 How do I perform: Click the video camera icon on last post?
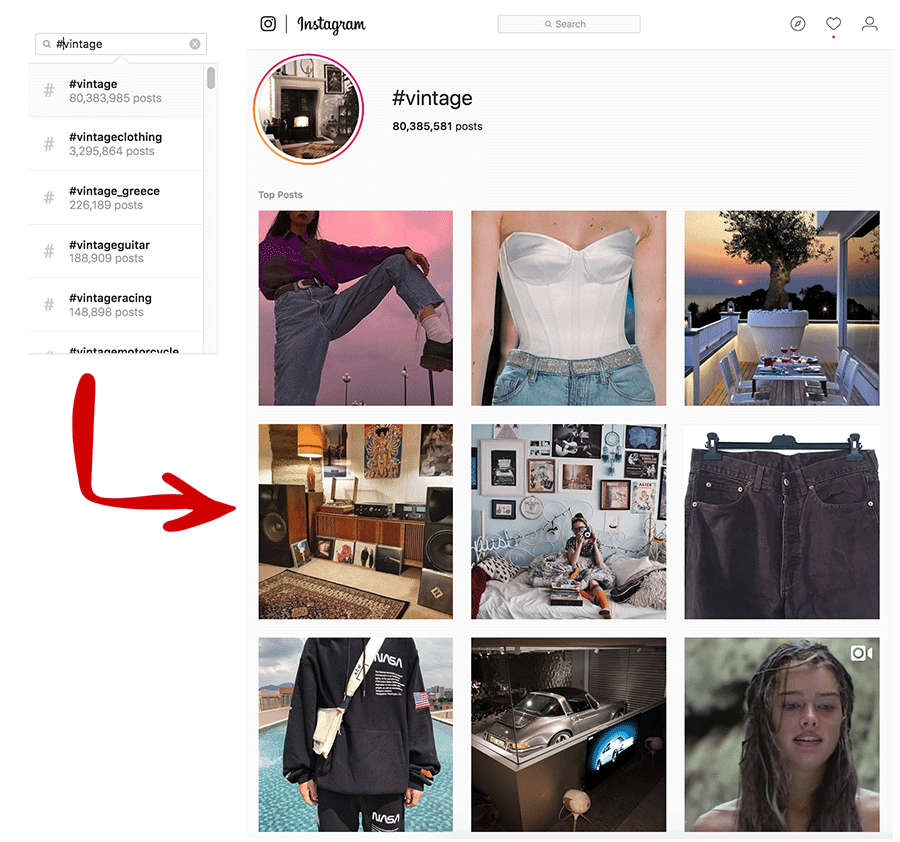pyautogui.click(x=861, y=653)
